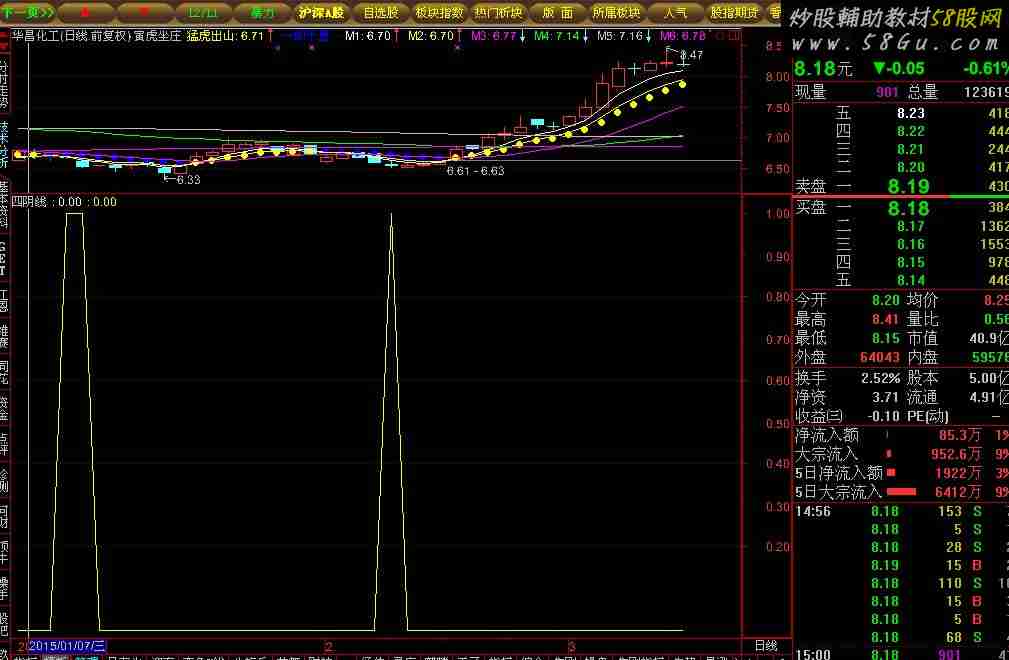
Task: Click the 买盘 buy one price 8.18
Action: (908, 208)
